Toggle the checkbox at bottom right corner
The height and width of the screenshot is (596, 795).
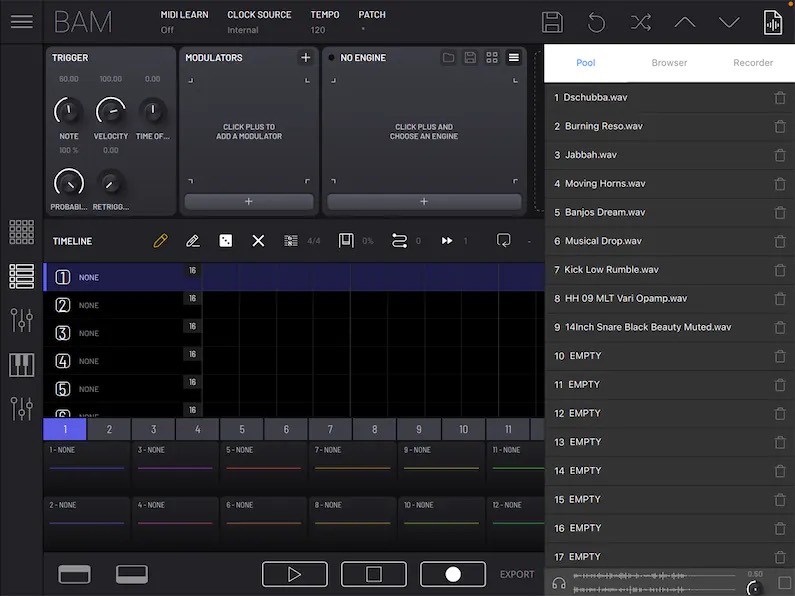pos(784,583)
